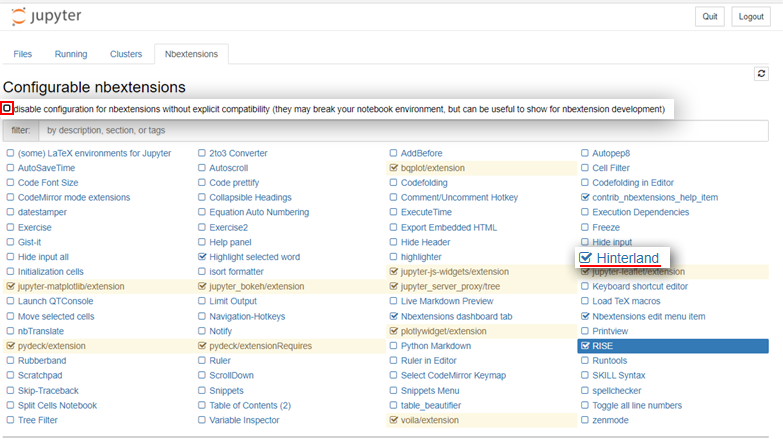Image resolution: width=783 pixels, height=442 pixels.
Task: Click the Logout button
Action: point(751,16)
